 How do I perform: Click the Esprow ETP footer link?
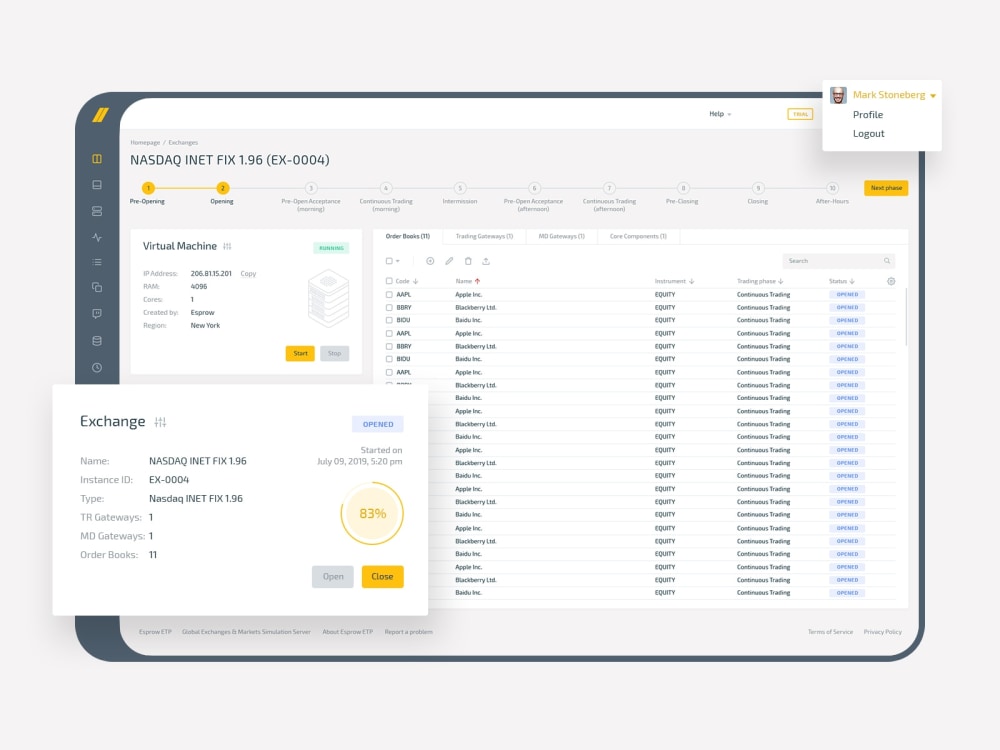coord(155,632)
